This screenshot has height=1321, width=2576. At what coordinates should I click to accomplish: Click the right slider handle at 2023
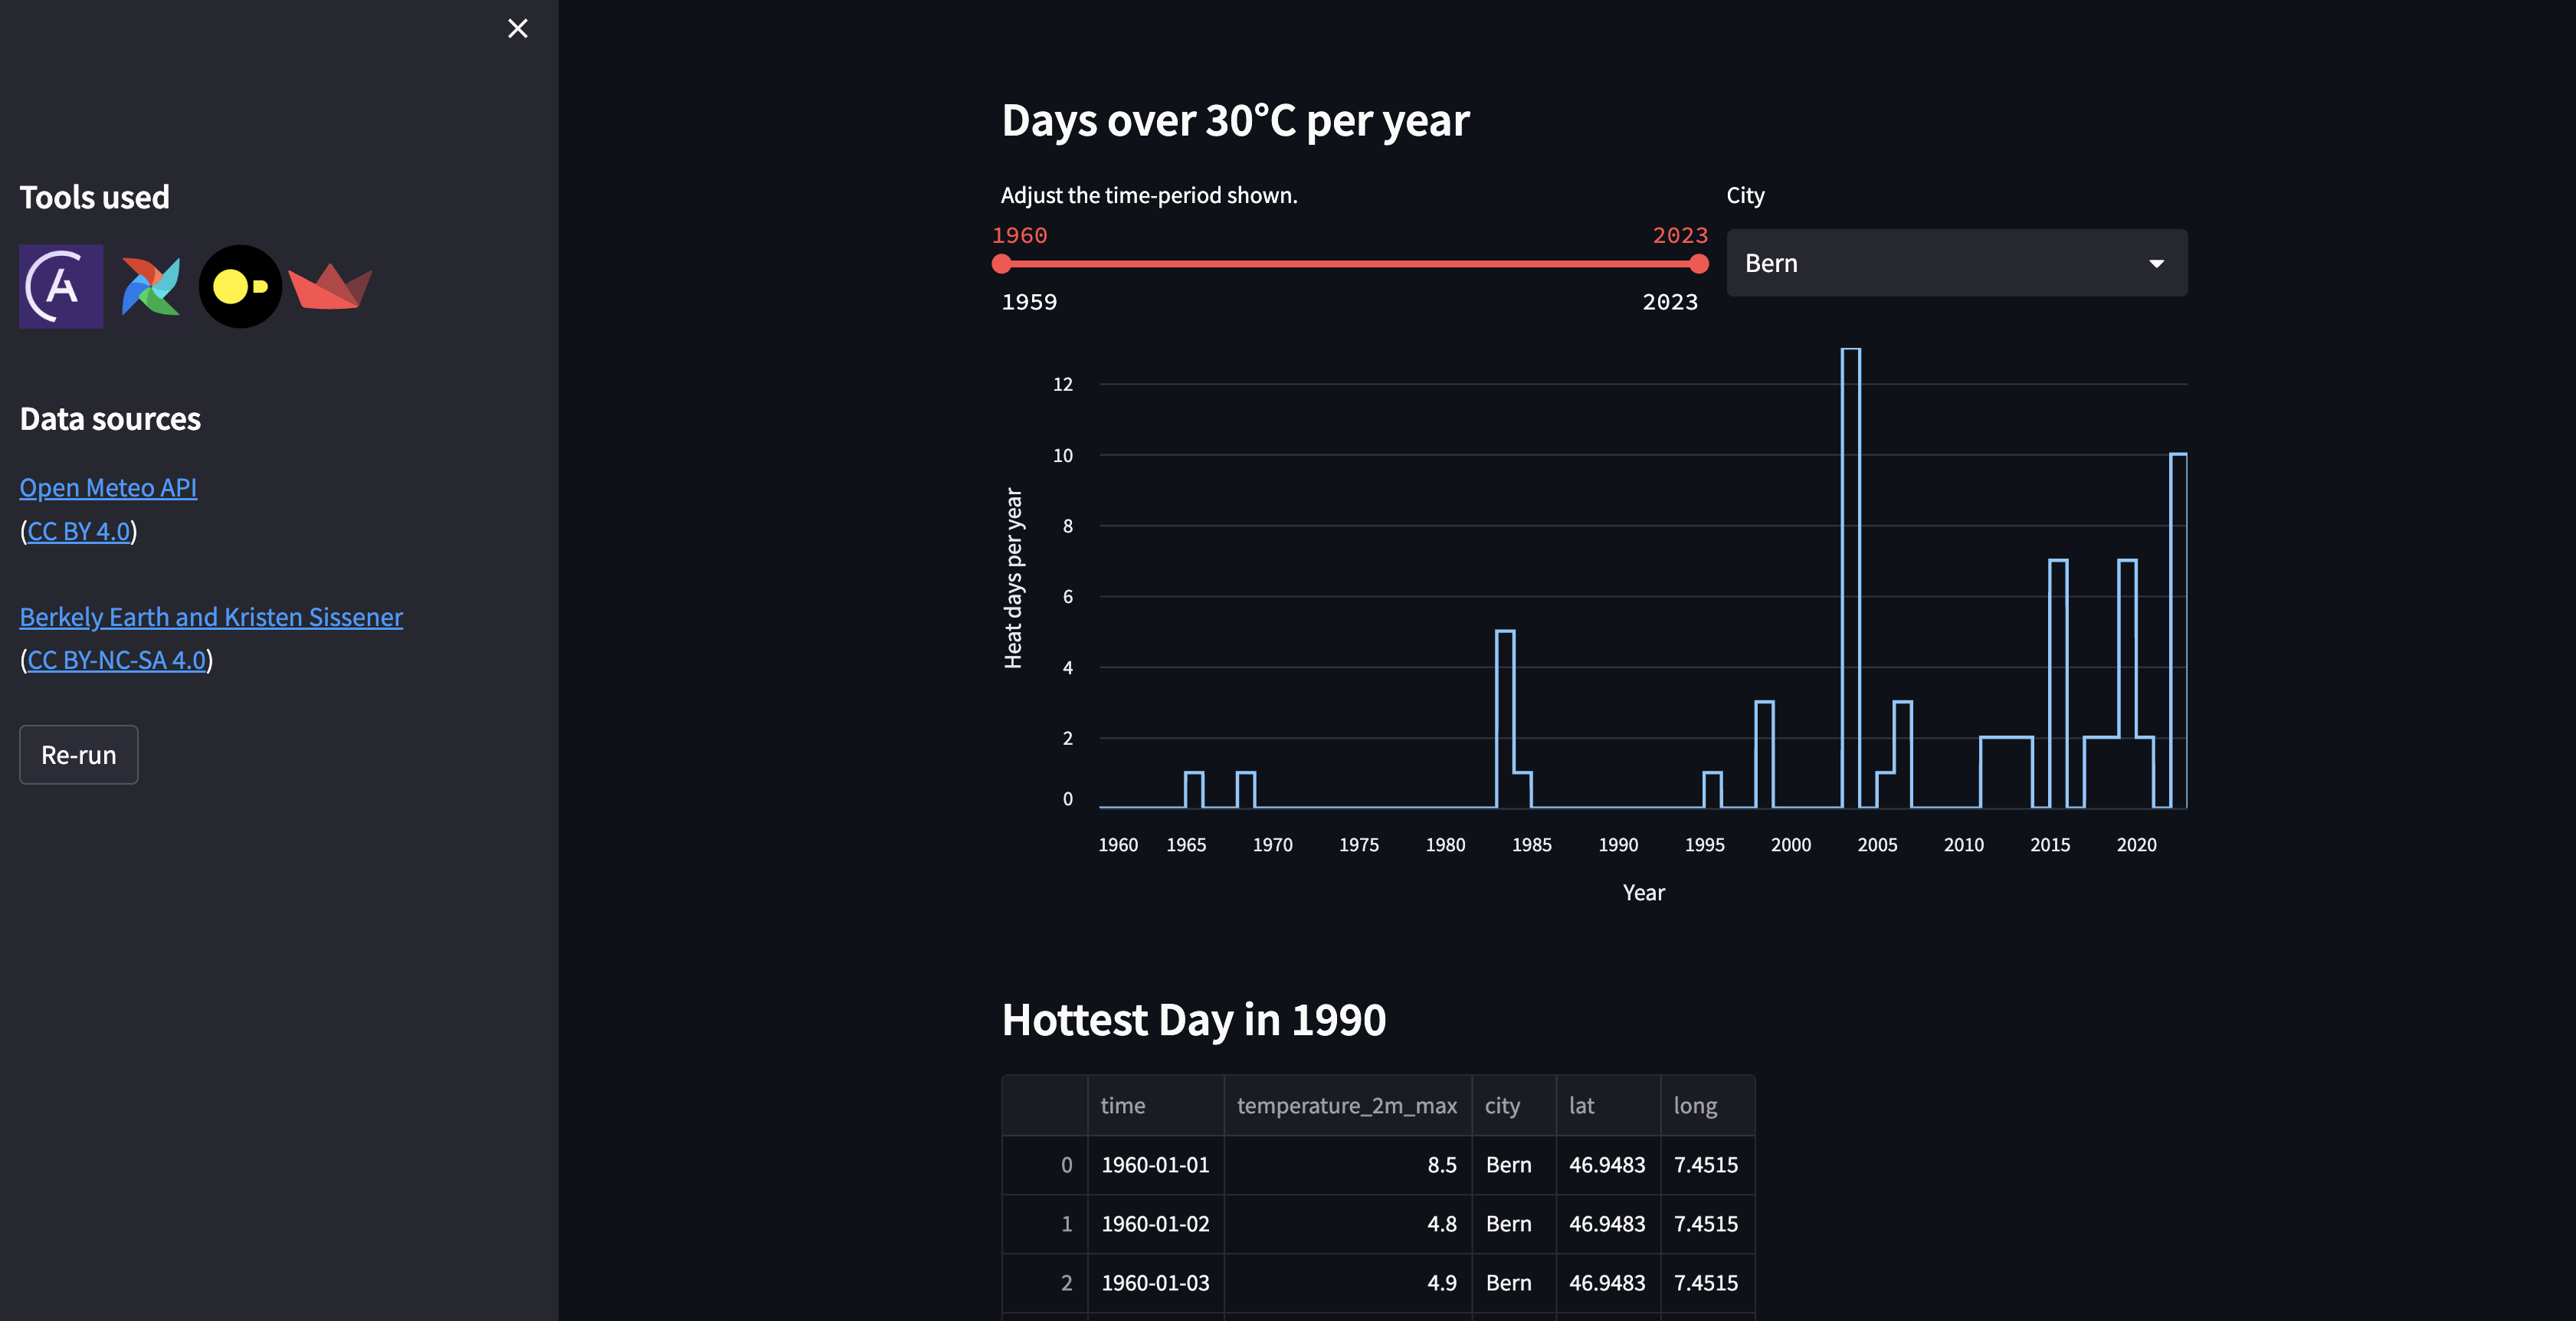tap(1698, 264)
